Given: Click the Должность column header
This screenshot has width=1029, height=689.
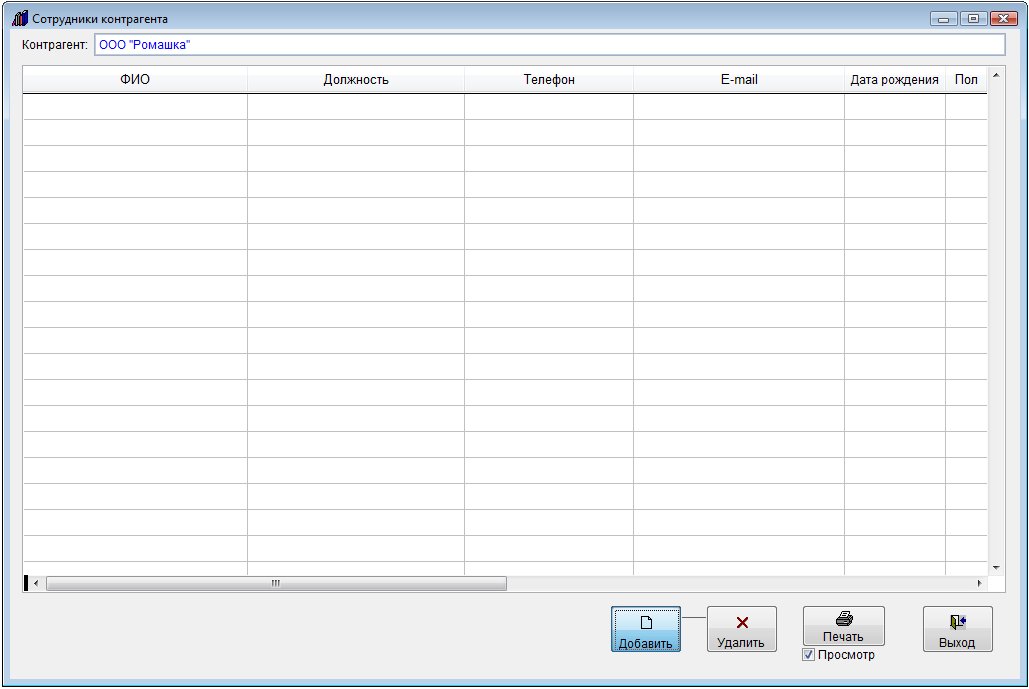Looking at the screenshot, I should click(356, 79).
